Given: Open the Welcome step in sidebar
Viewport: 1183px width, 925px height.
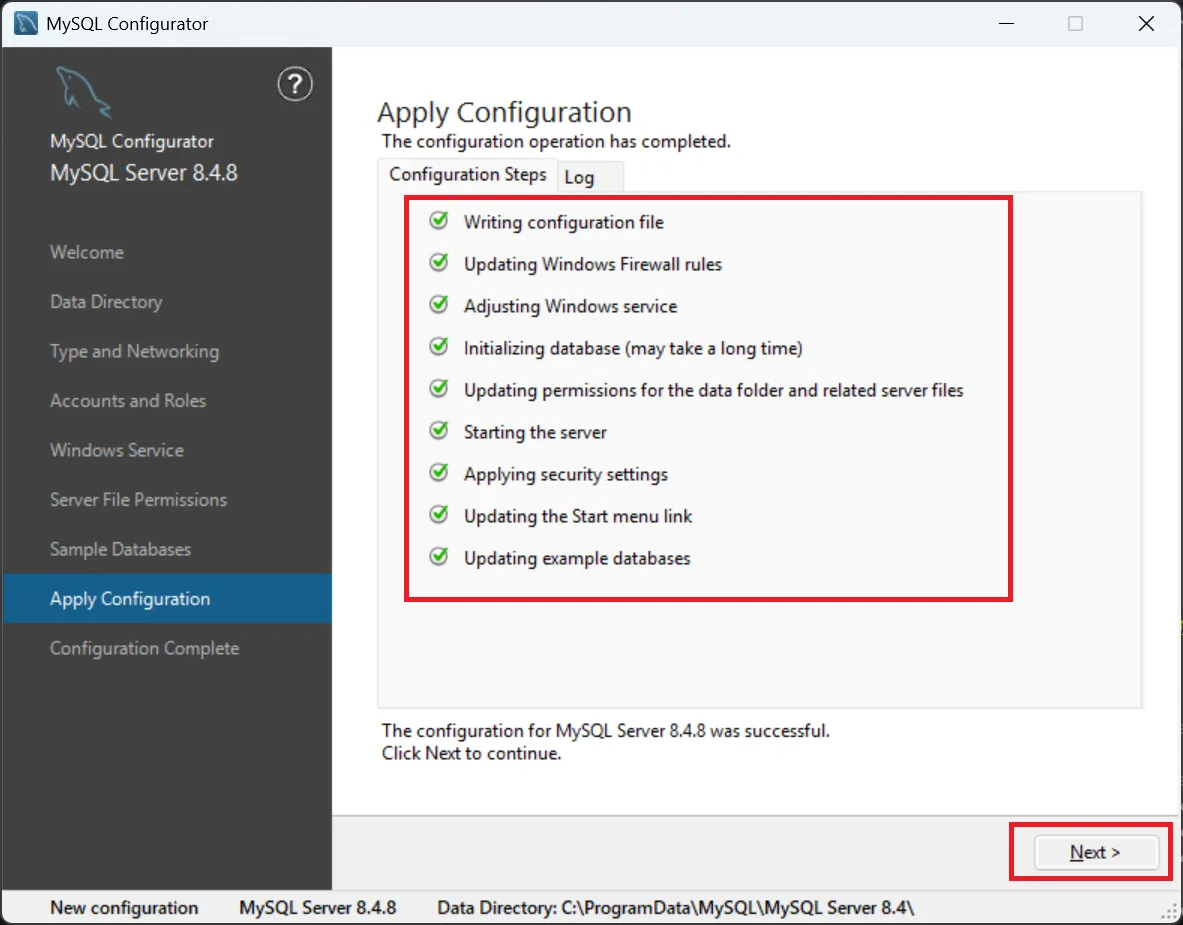Looking at the screenshot, I should [x=87, y=252].
